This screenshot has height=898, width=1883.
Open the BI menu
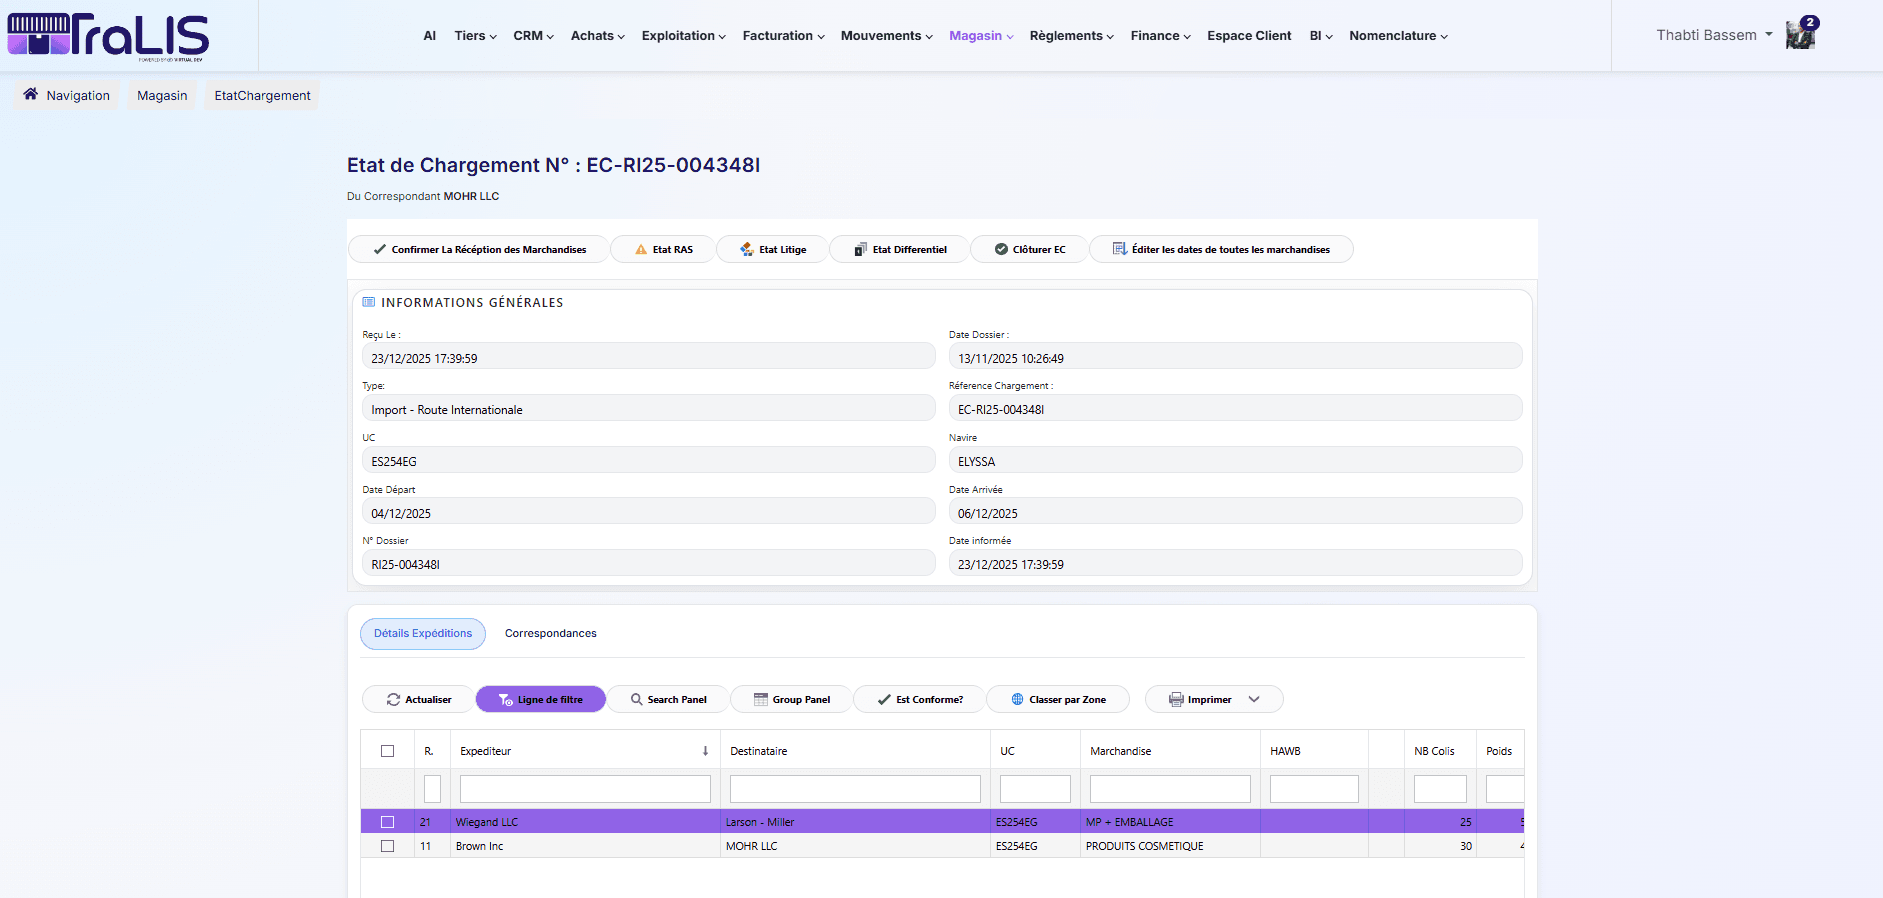click(x=1321, y=36)
